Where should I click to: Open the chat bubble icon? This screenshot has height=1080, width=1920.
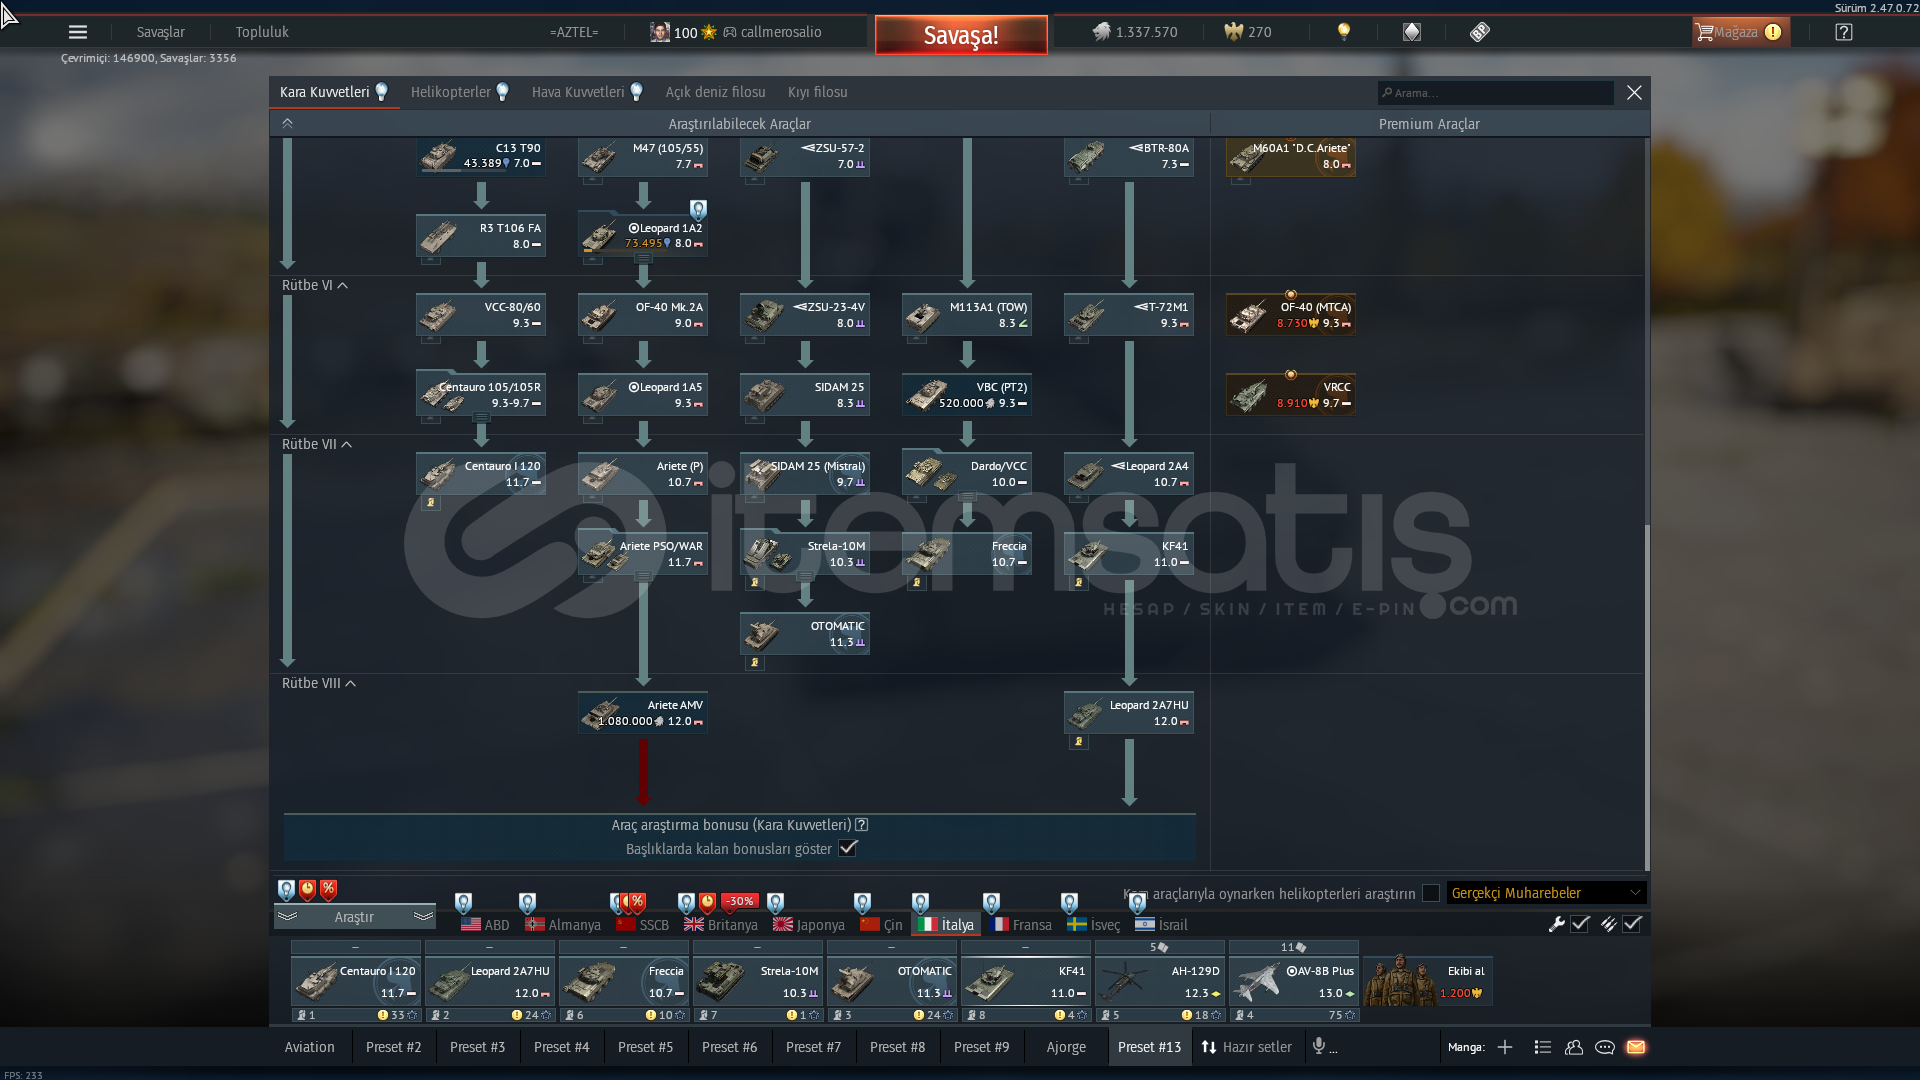click(x=1604, y=1047)
